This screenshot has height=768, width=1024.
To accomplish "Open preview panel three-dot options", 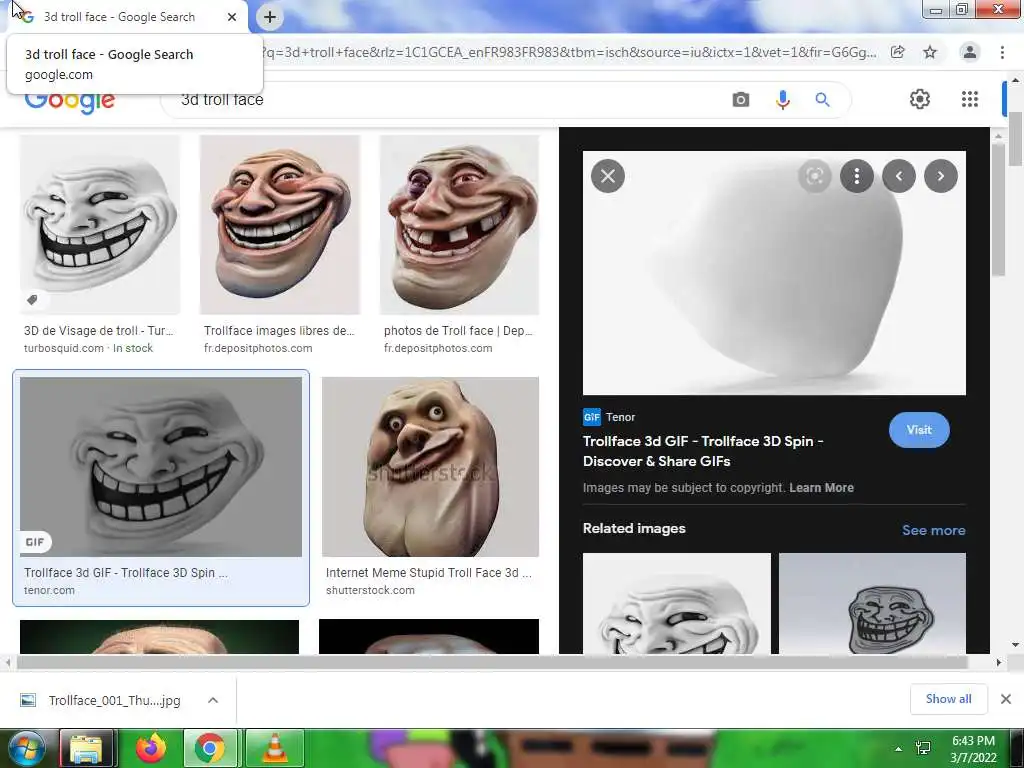I will click(857, 176).
